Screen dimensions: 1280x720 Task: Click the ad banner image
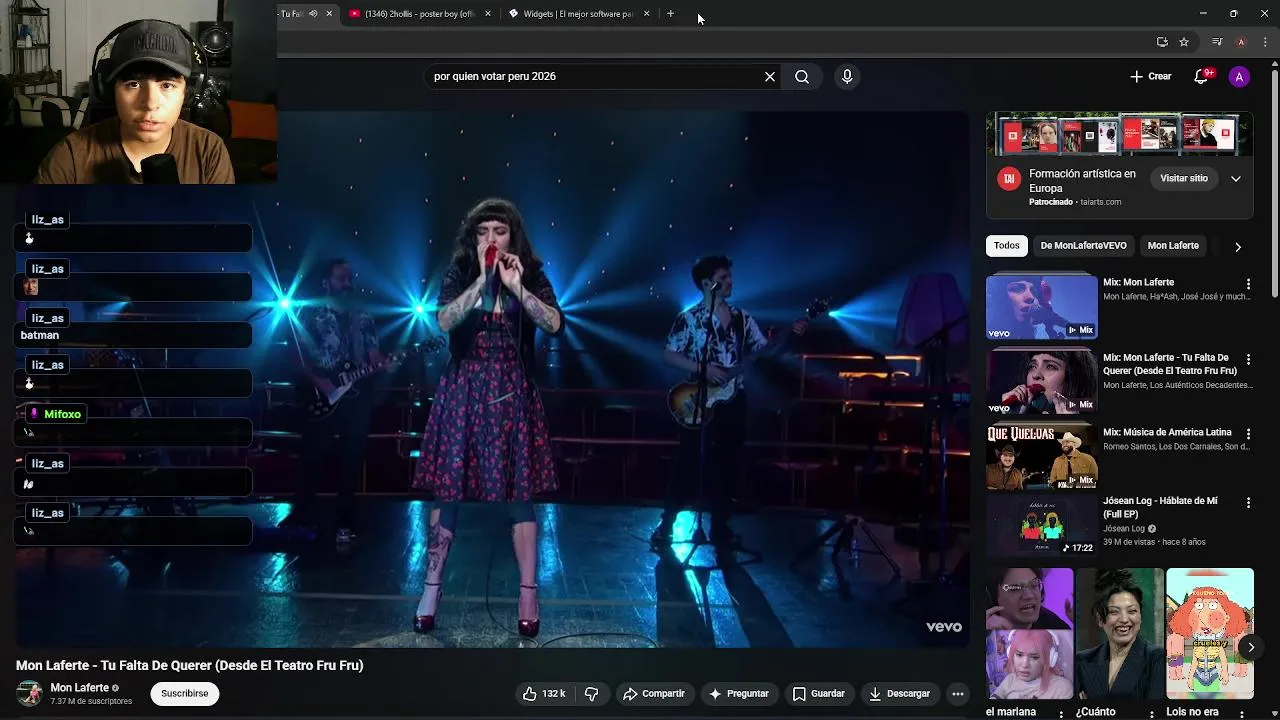1119,134
